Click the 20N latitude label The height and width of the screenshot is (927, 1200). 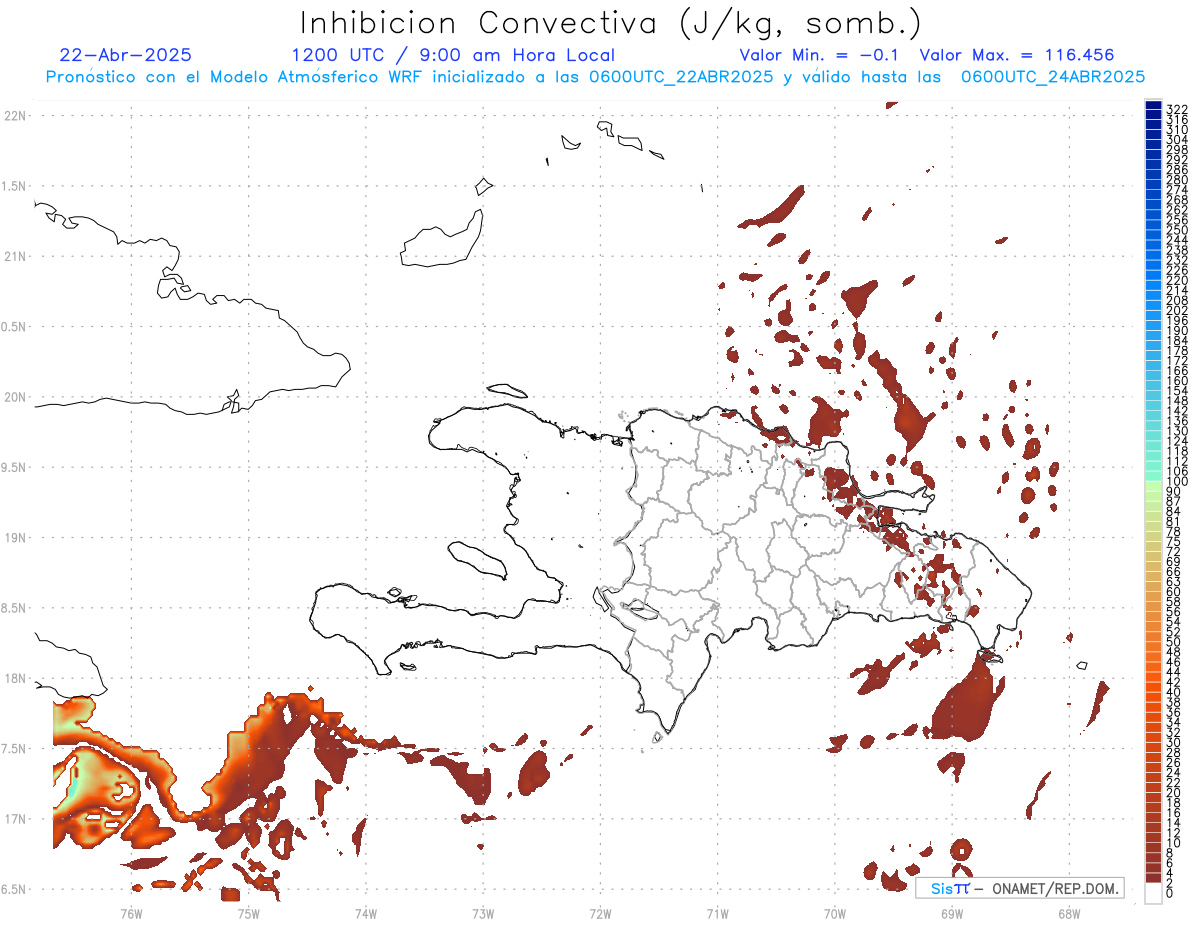coord(15,397)
